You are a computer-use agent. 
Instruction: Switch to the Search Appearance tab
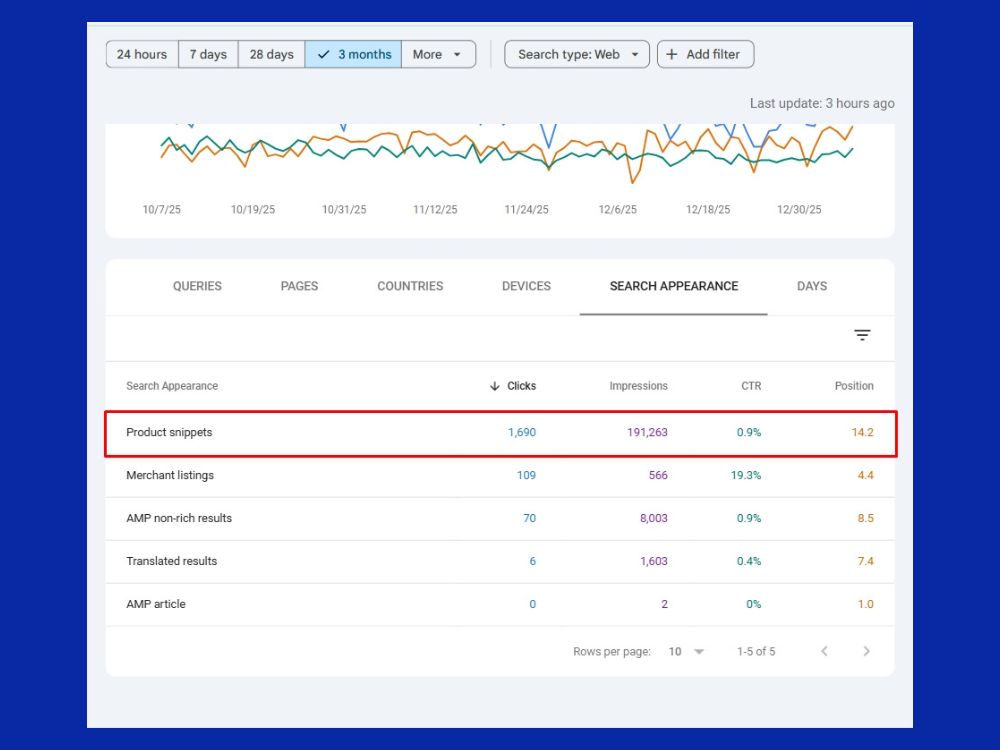coord(673,286)
